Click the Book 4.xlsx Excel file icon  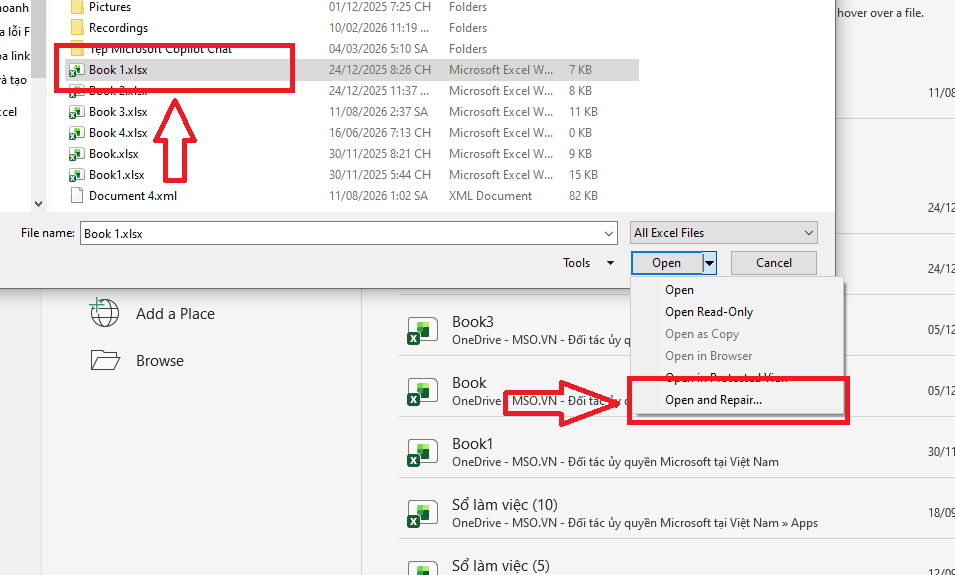[x=76, y=133]
